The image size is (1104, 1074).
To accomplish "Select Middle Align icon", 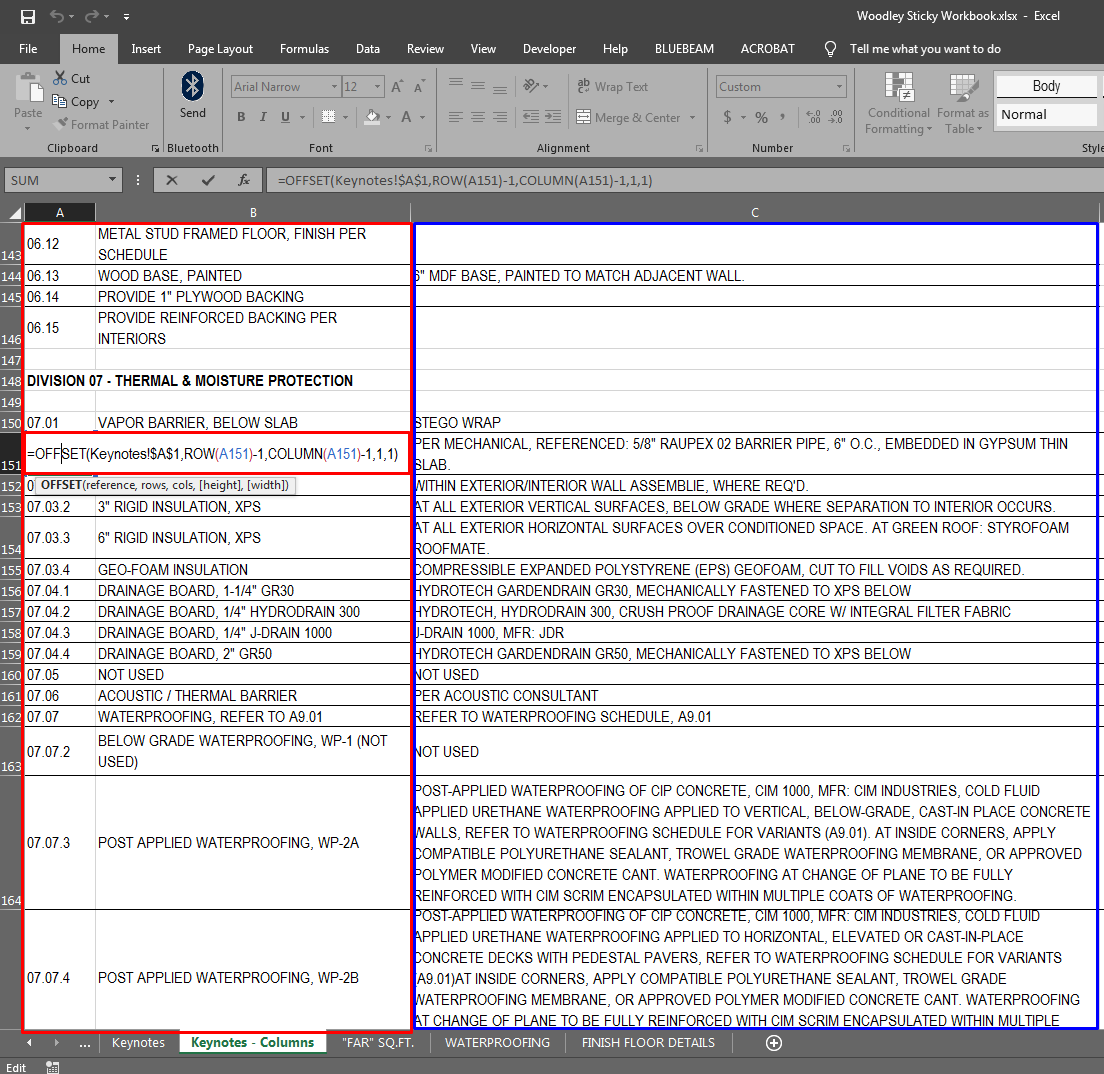I will tap(478, 85).
